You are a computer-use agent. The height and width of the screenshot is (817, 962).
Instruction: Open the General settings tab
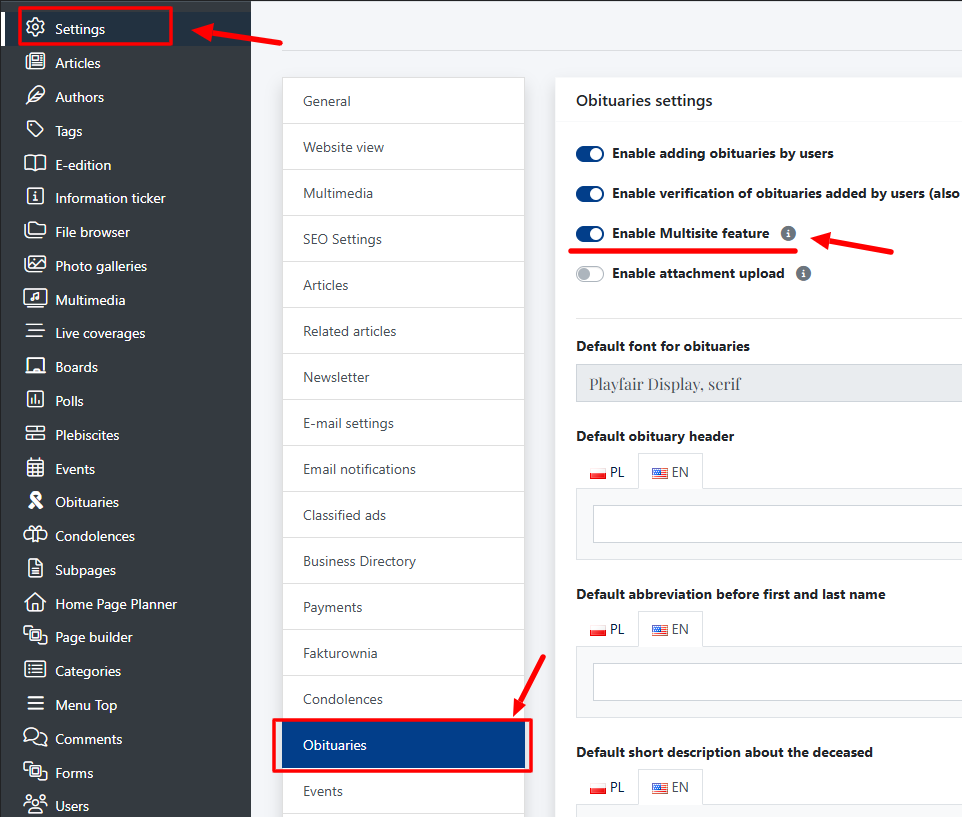click(x=403, y=101)
